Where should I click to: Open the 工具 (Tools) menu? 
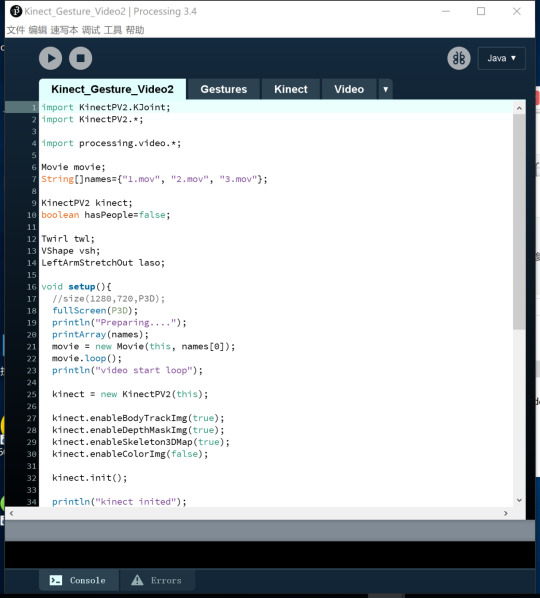coord(113,30)
